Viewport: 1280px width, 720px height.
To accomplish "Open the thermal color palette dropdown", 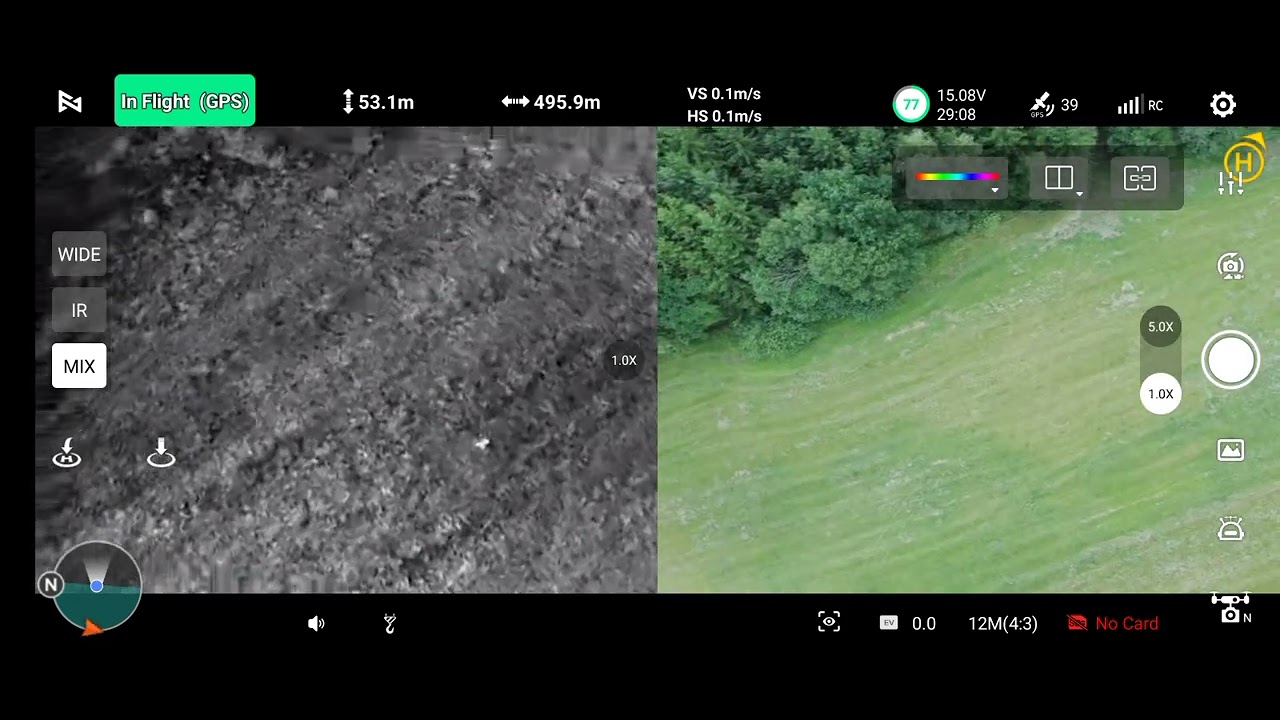I will 958,179.
